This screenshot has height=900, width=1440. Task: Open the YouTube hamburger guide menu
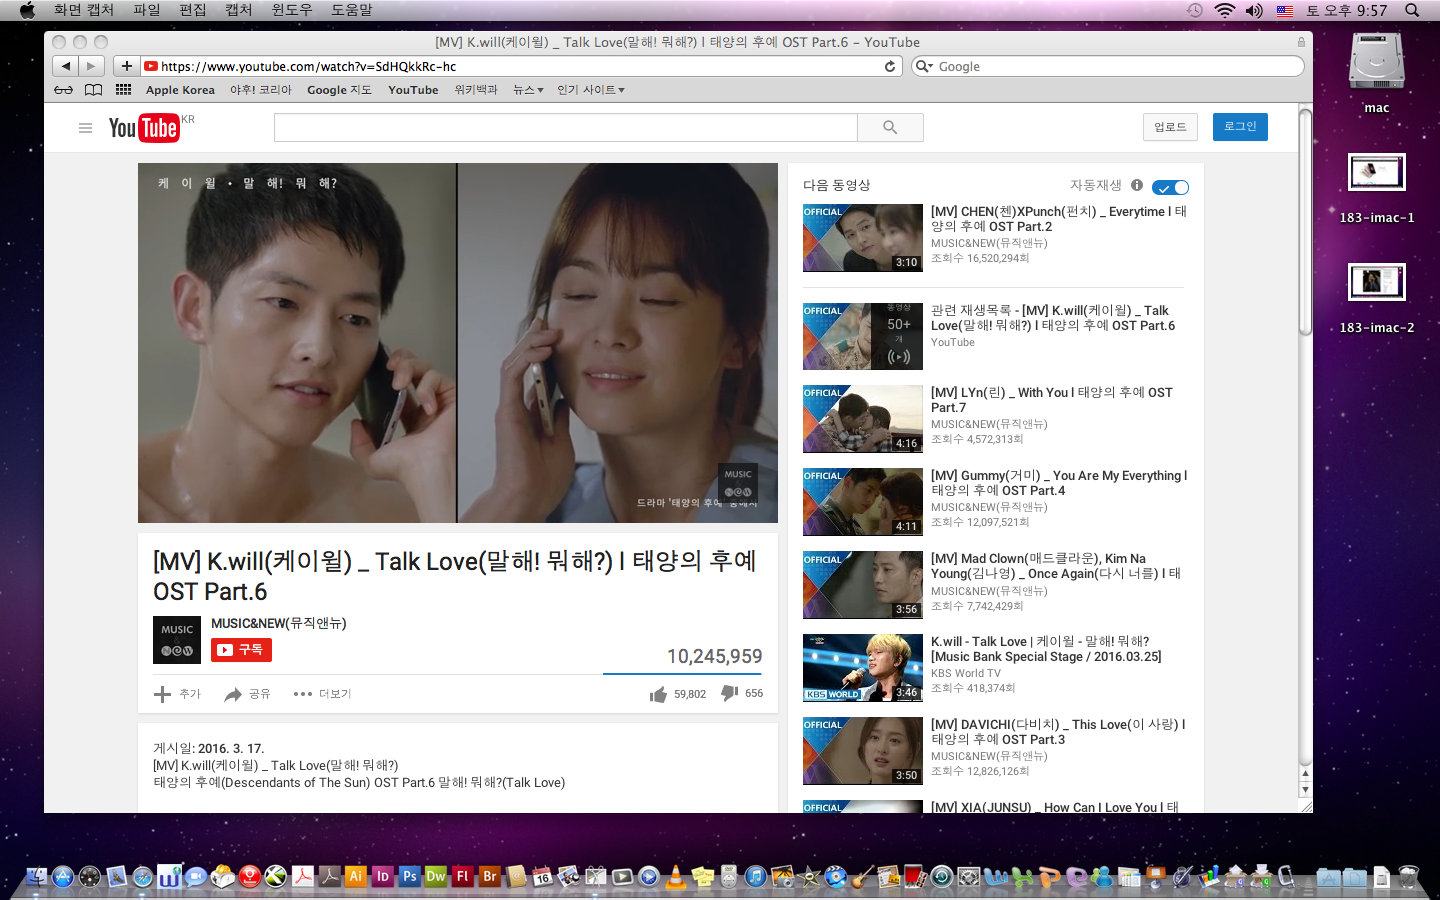(x=85, y=128)
